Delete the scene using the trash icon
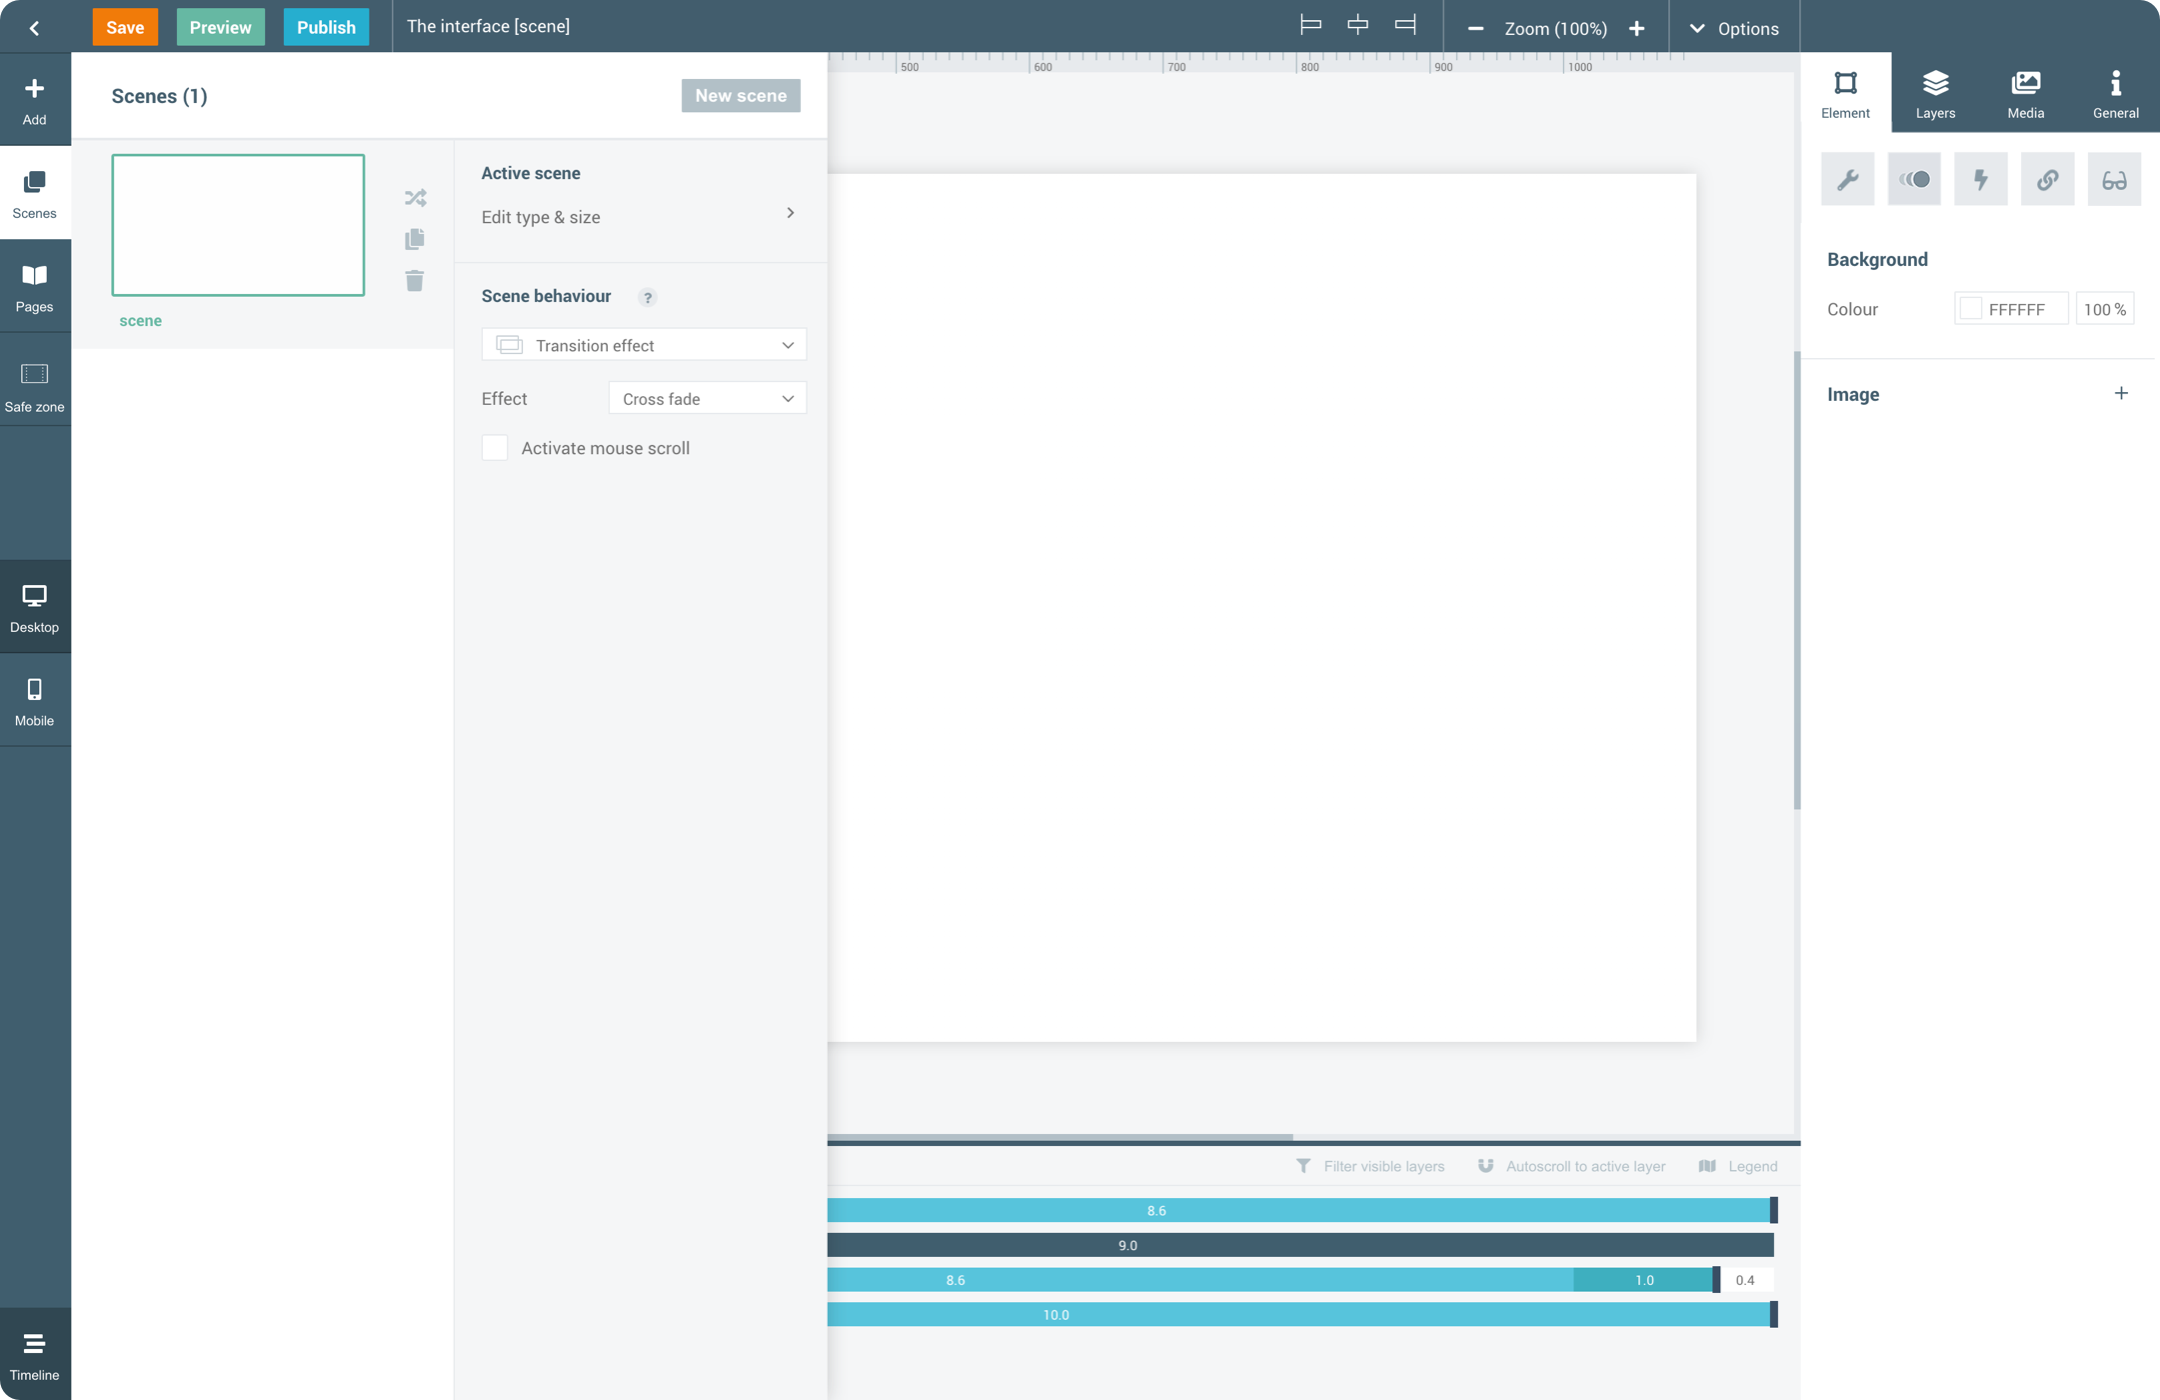2160x1400 pixels. click(415, 281)
